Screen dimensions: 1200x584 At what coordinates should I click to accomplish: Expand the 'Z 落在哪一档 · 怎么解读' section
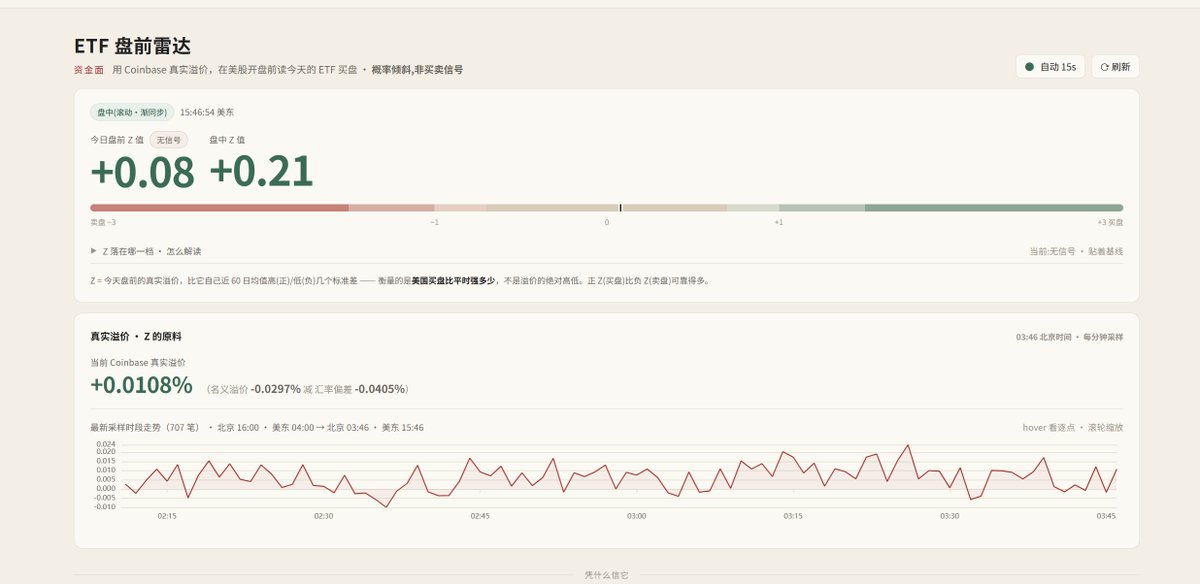click(146, 251)
